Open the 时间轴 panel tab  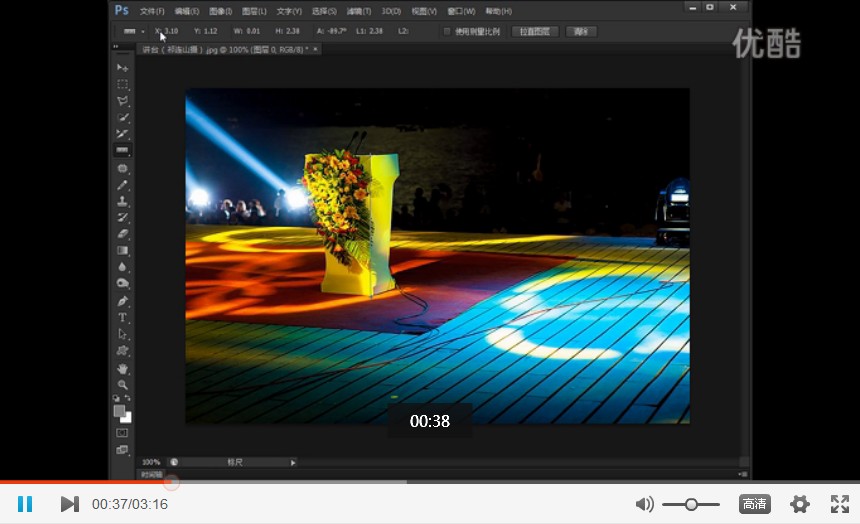(x=152, y=475)
